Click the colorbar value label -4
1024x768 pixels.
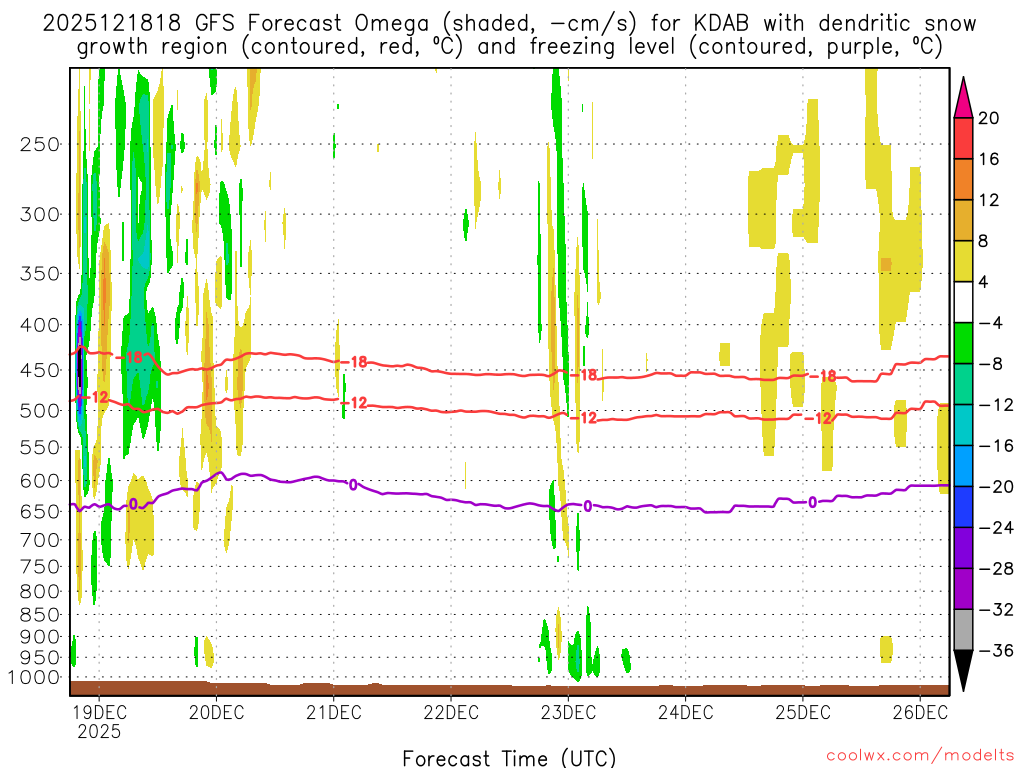[991, 323]
